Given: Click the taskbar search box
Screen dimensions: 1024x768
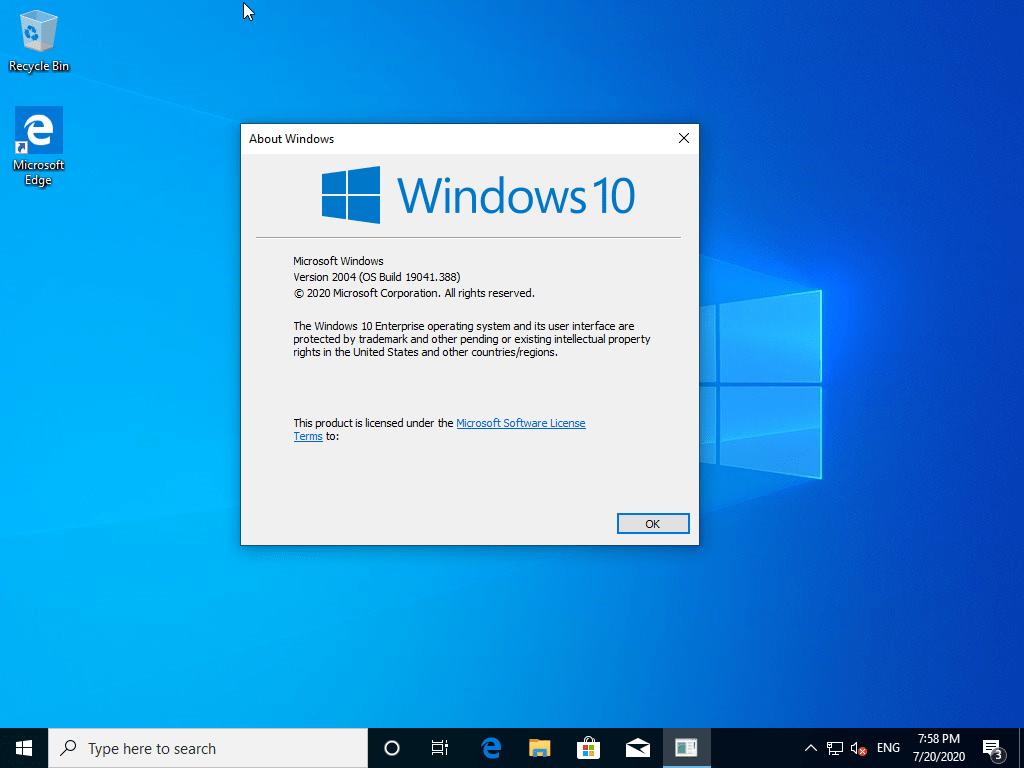Looking at the screenshot, I should click(208, 748).
